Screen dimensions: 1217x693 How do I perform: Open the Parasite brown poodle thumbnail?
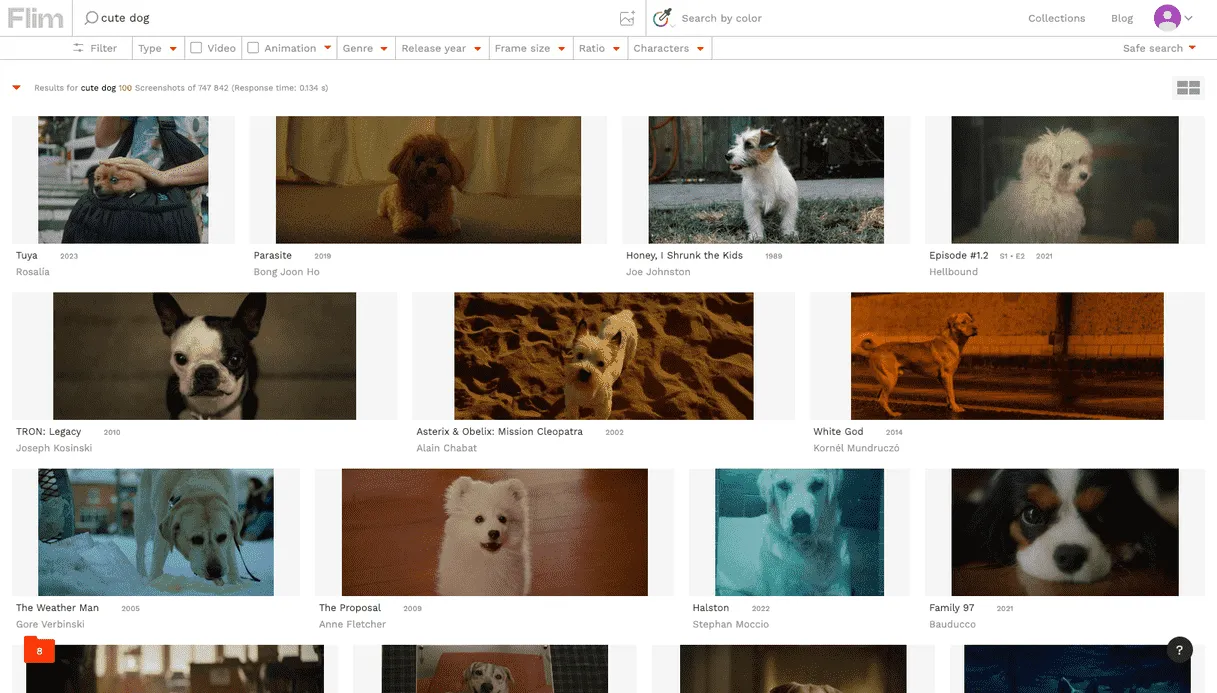click(428, 180)
